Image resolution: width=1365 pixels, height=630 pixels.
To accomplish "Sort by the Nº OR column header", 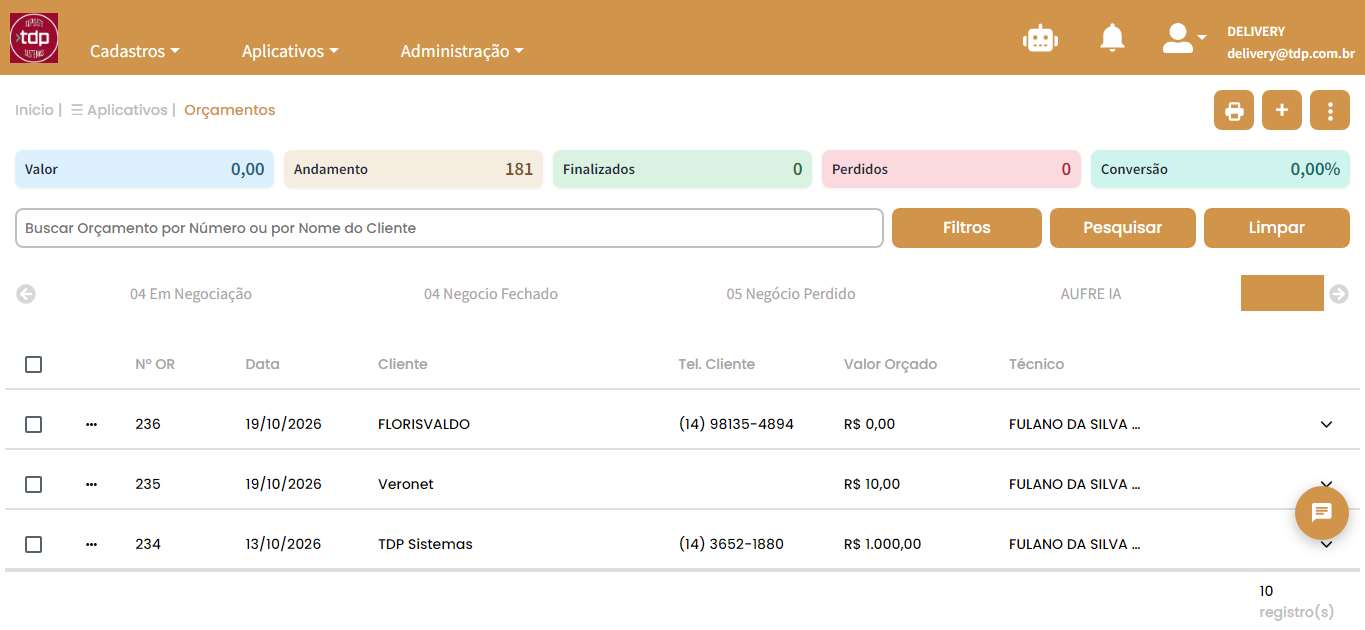I will click(x=155, y=364).
